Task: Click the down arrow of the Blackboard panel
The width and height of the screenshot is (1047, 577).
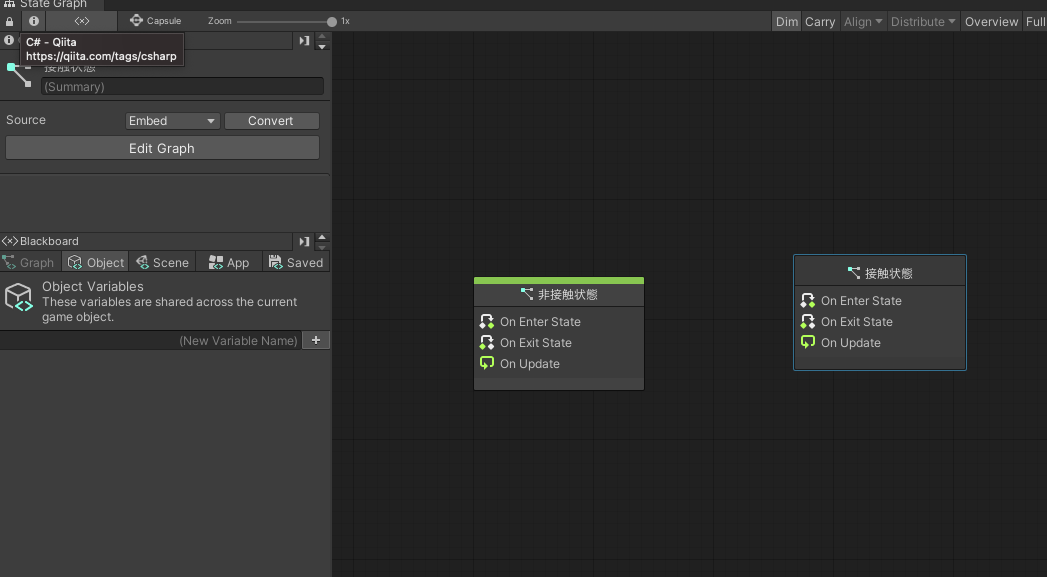Action: (x=322, y=246)
